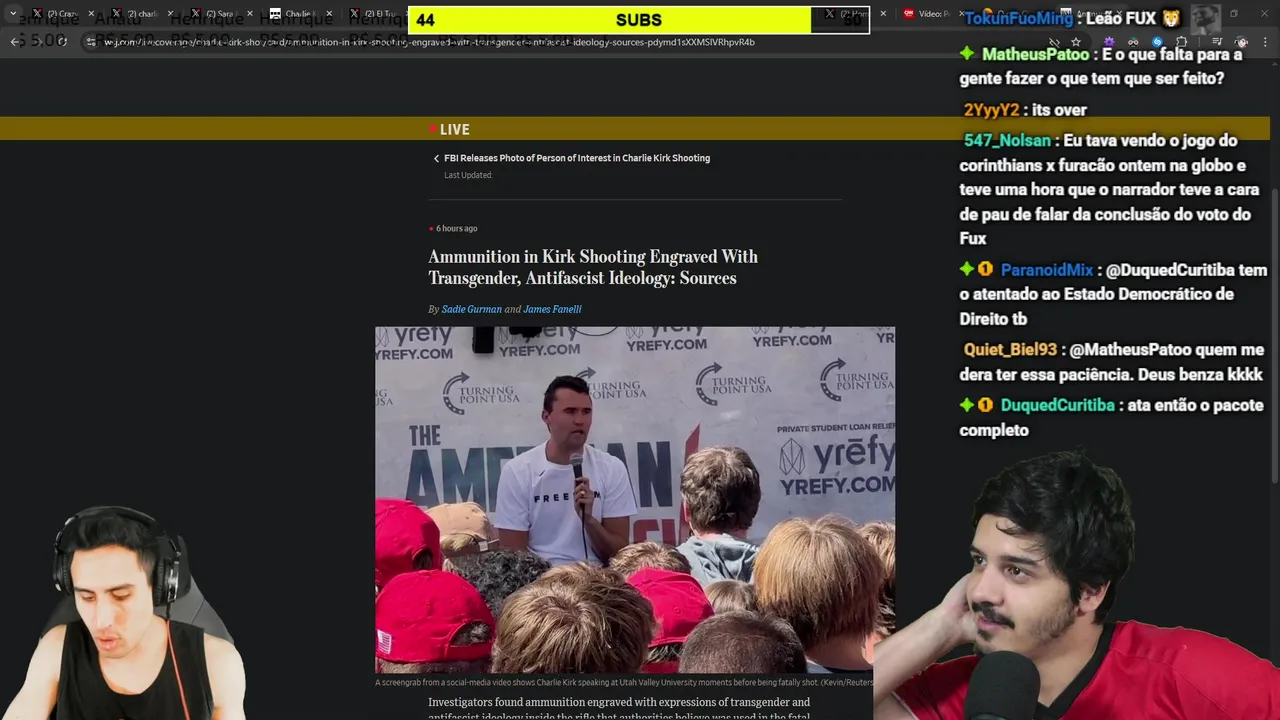Open author James Fanelli's profile link

tap(552, 309)
